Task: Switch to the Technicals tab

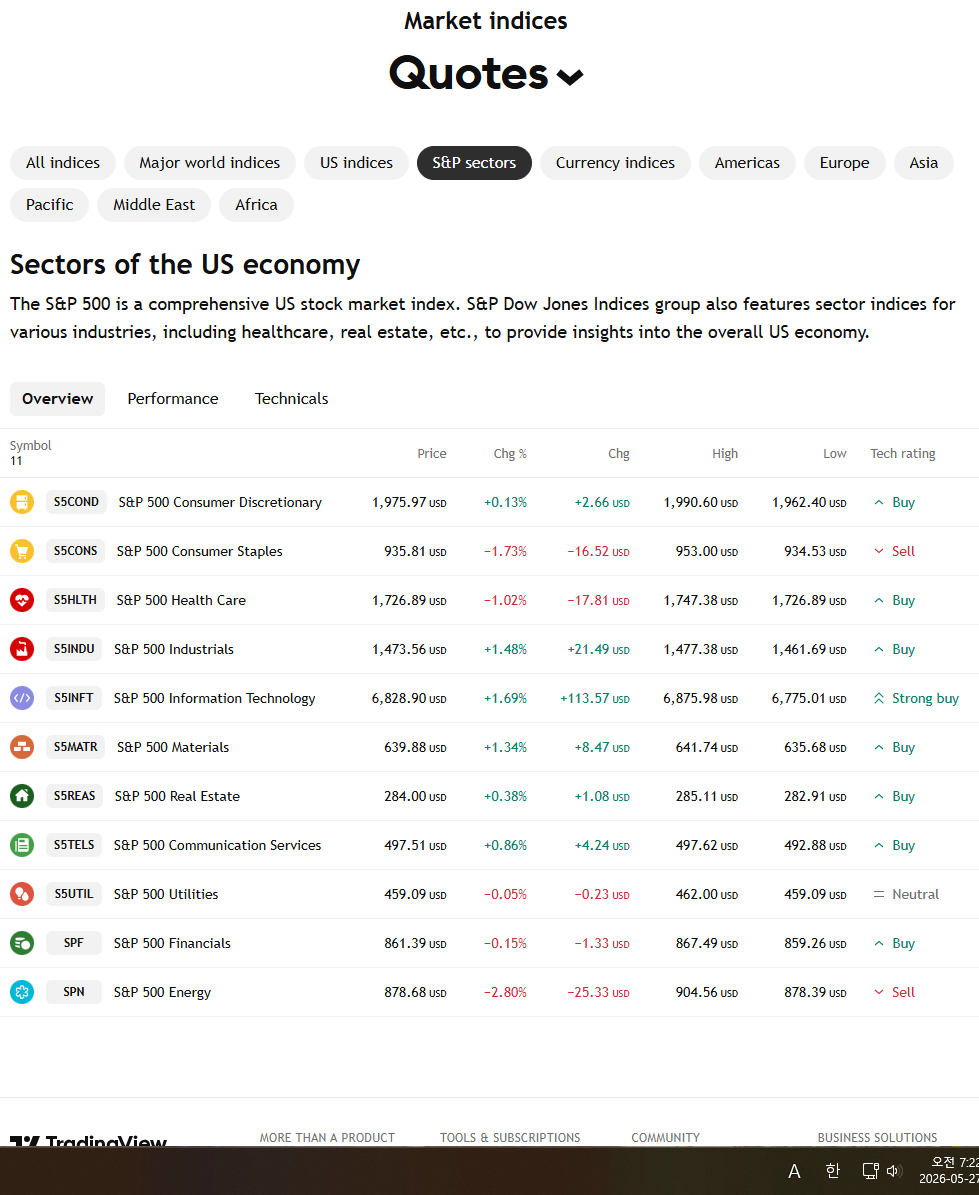Action: tap(292, 399)
